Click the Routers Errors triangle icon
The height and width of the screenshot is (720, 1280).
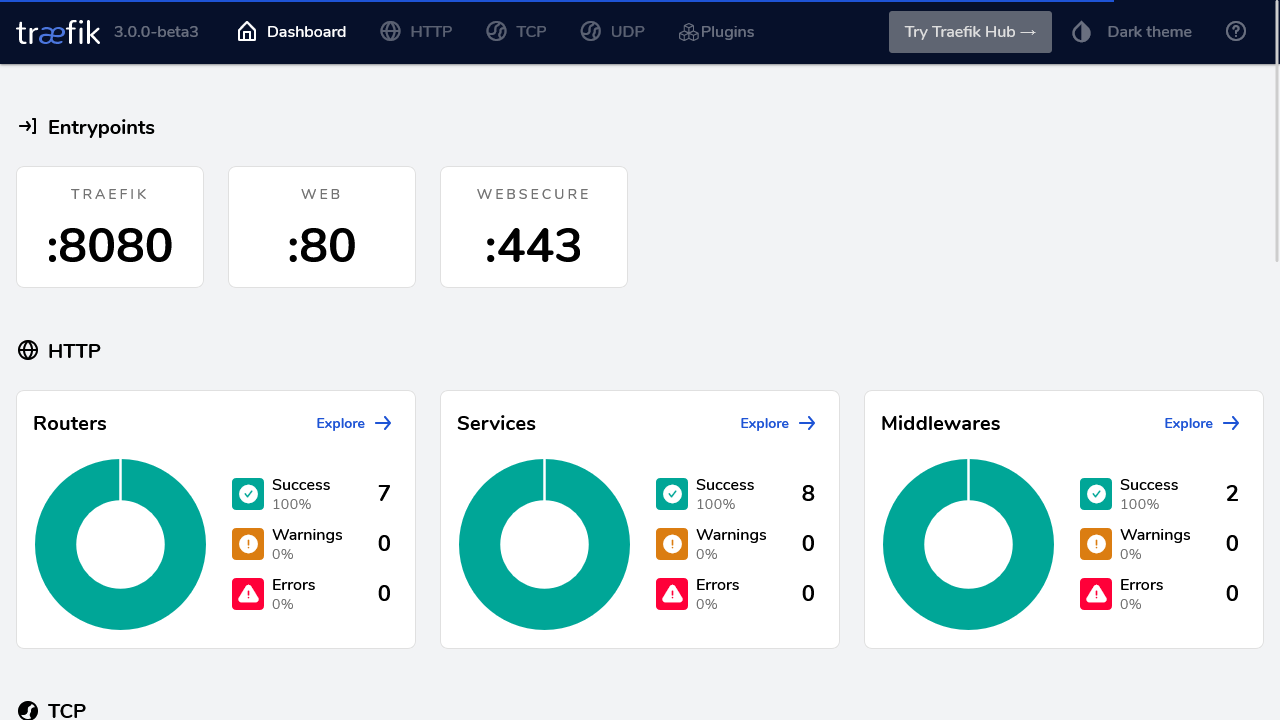(x=248, y=594)
